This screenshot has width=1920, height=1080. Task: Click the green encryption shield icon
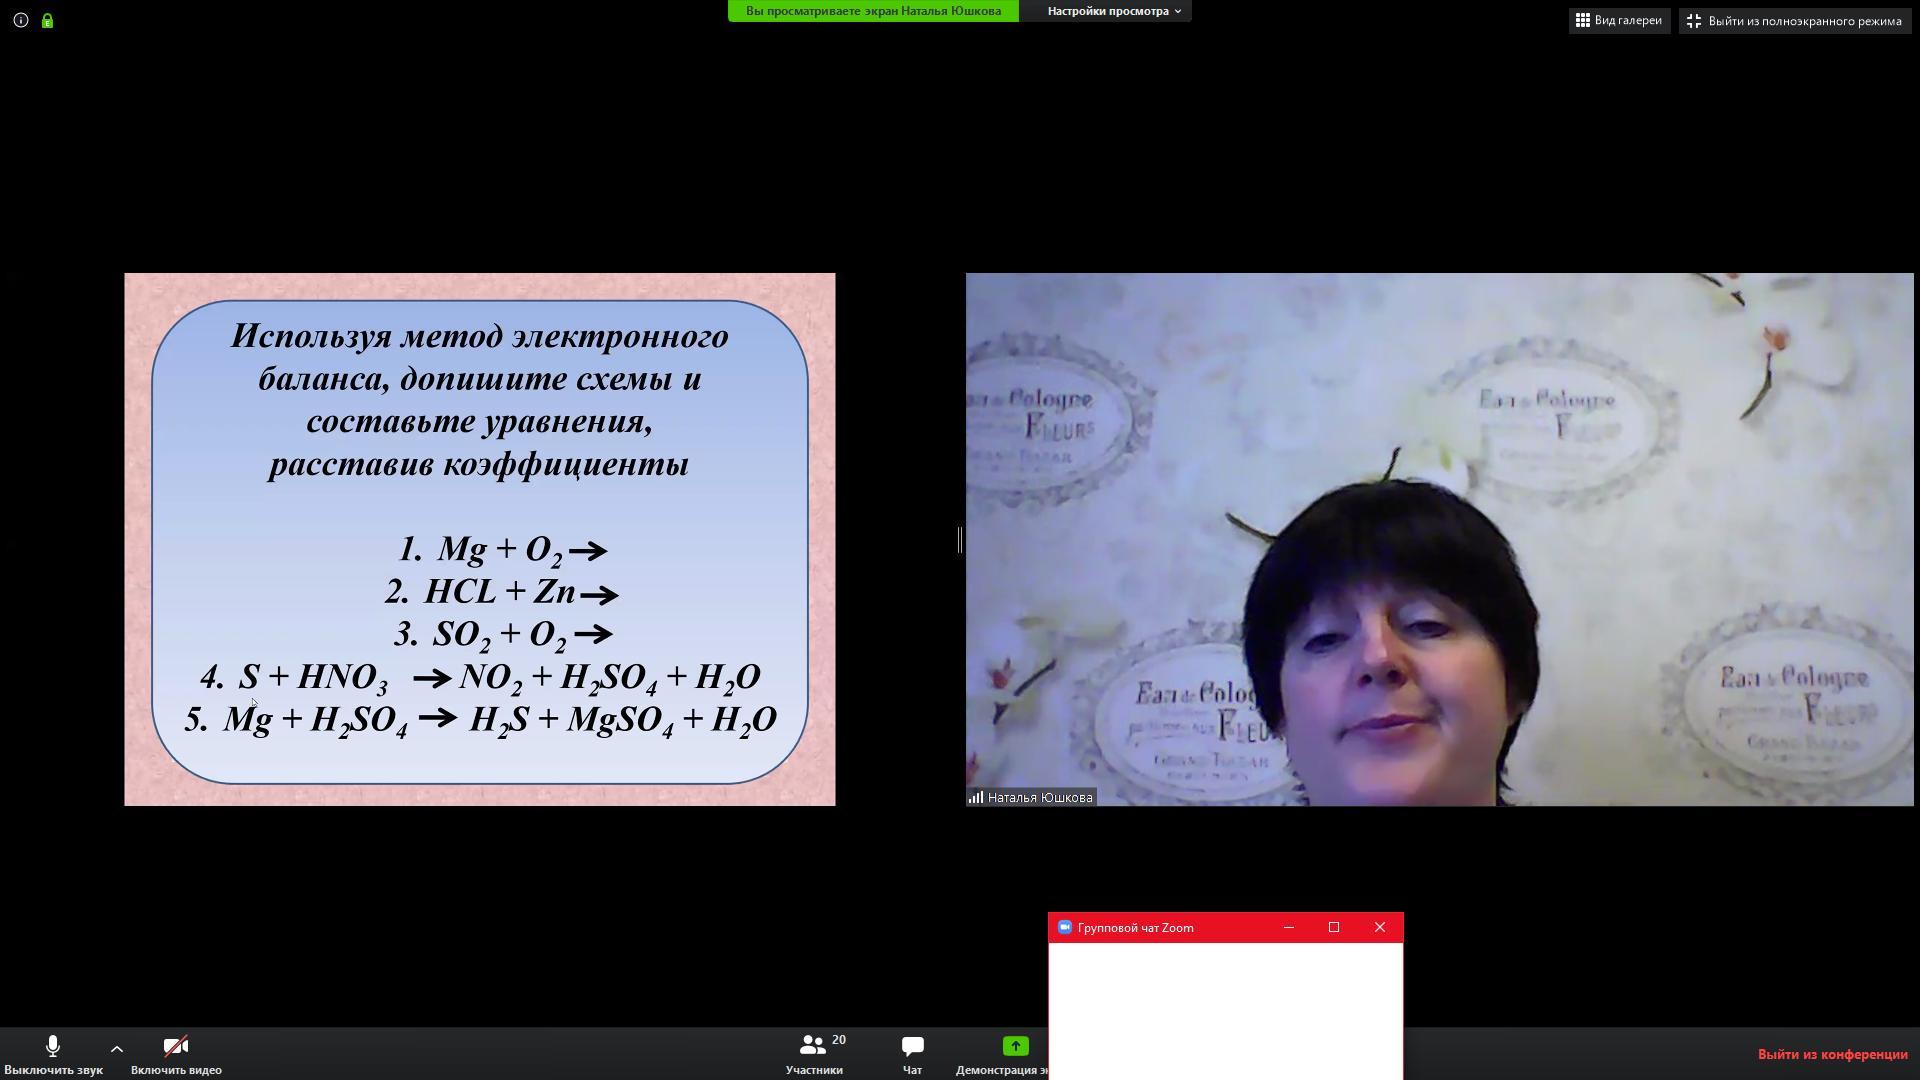tap(47, 20)
